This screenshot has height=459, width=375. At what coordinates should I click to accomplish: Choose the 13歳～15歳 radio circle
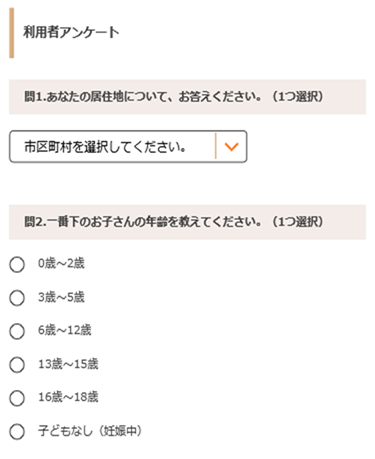(17, 365)
